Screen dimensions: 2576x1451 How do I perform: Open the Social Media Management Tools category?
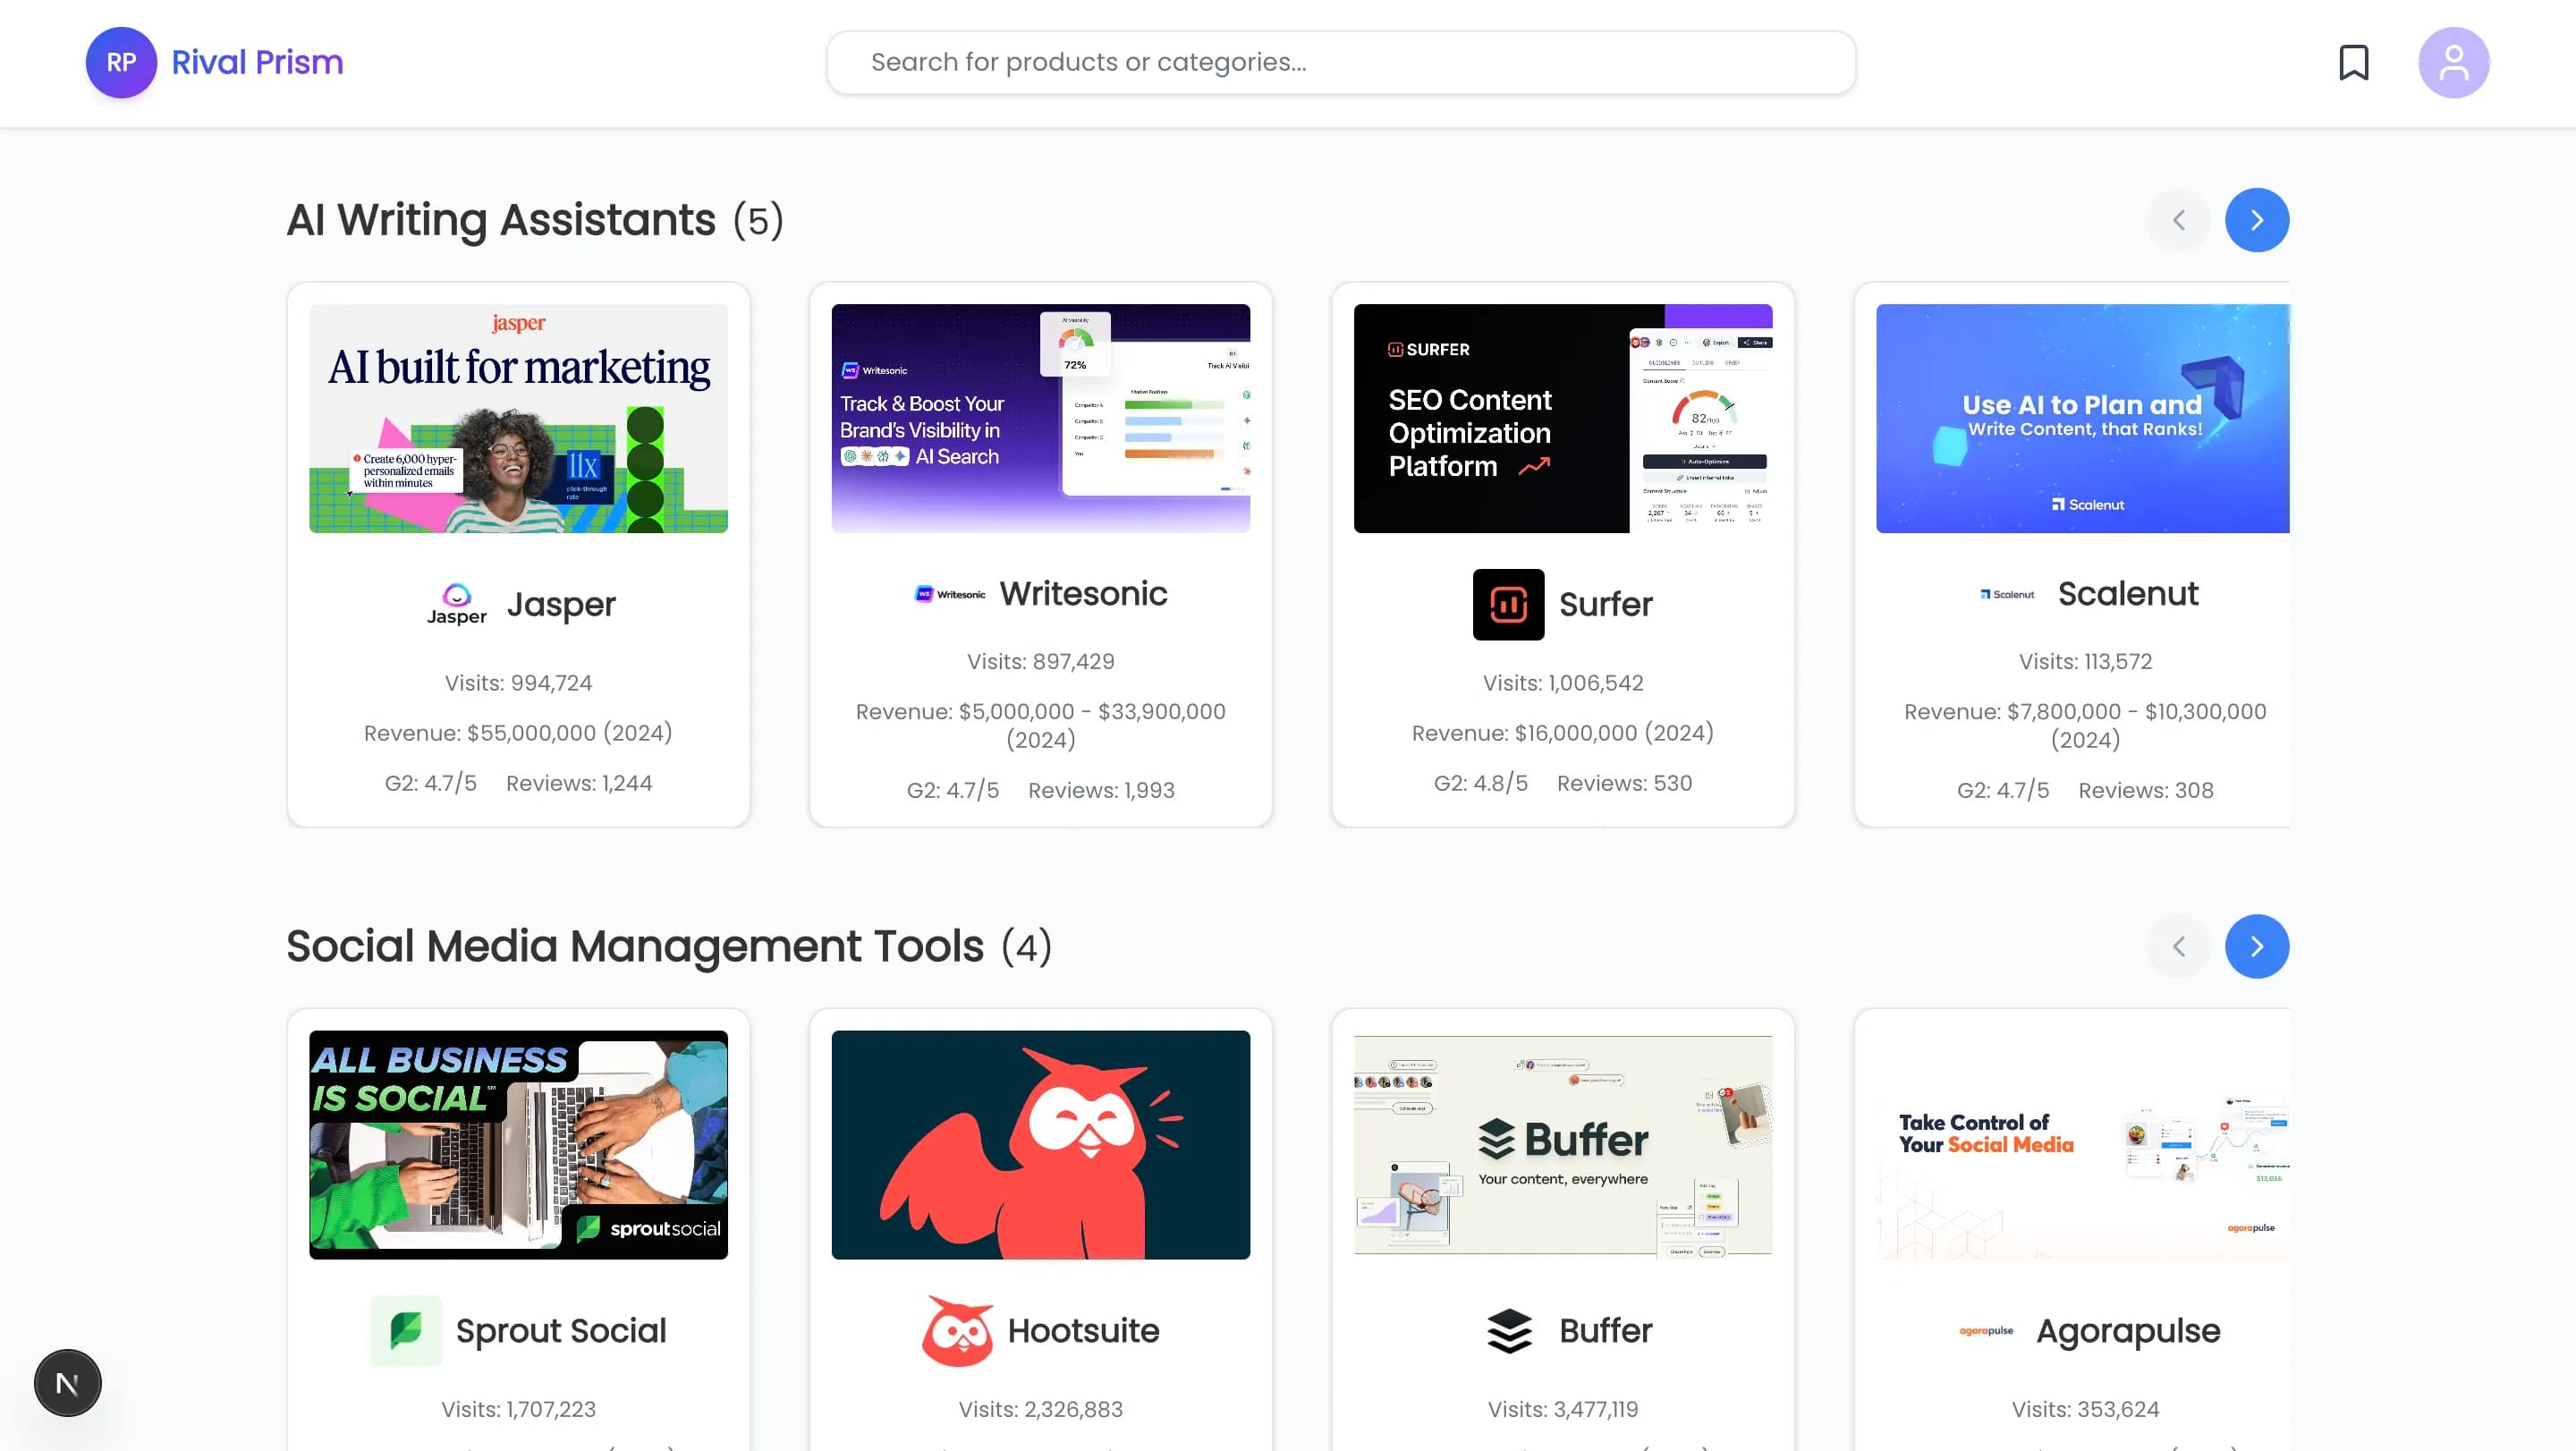pyautogui.click(x=636, y=945)
